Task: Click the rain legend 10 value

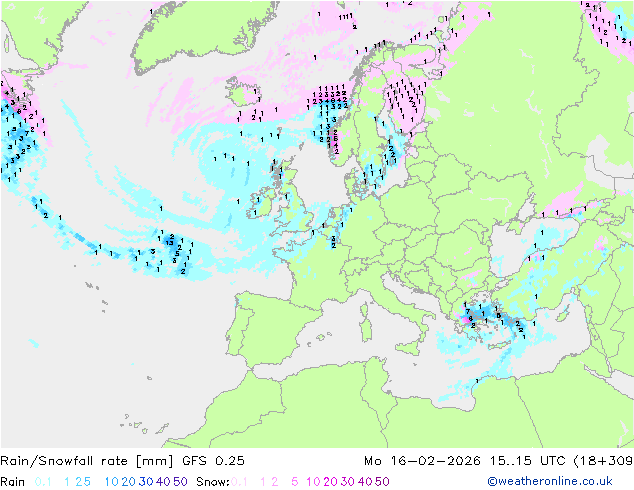Action: (x=111, y=482)
